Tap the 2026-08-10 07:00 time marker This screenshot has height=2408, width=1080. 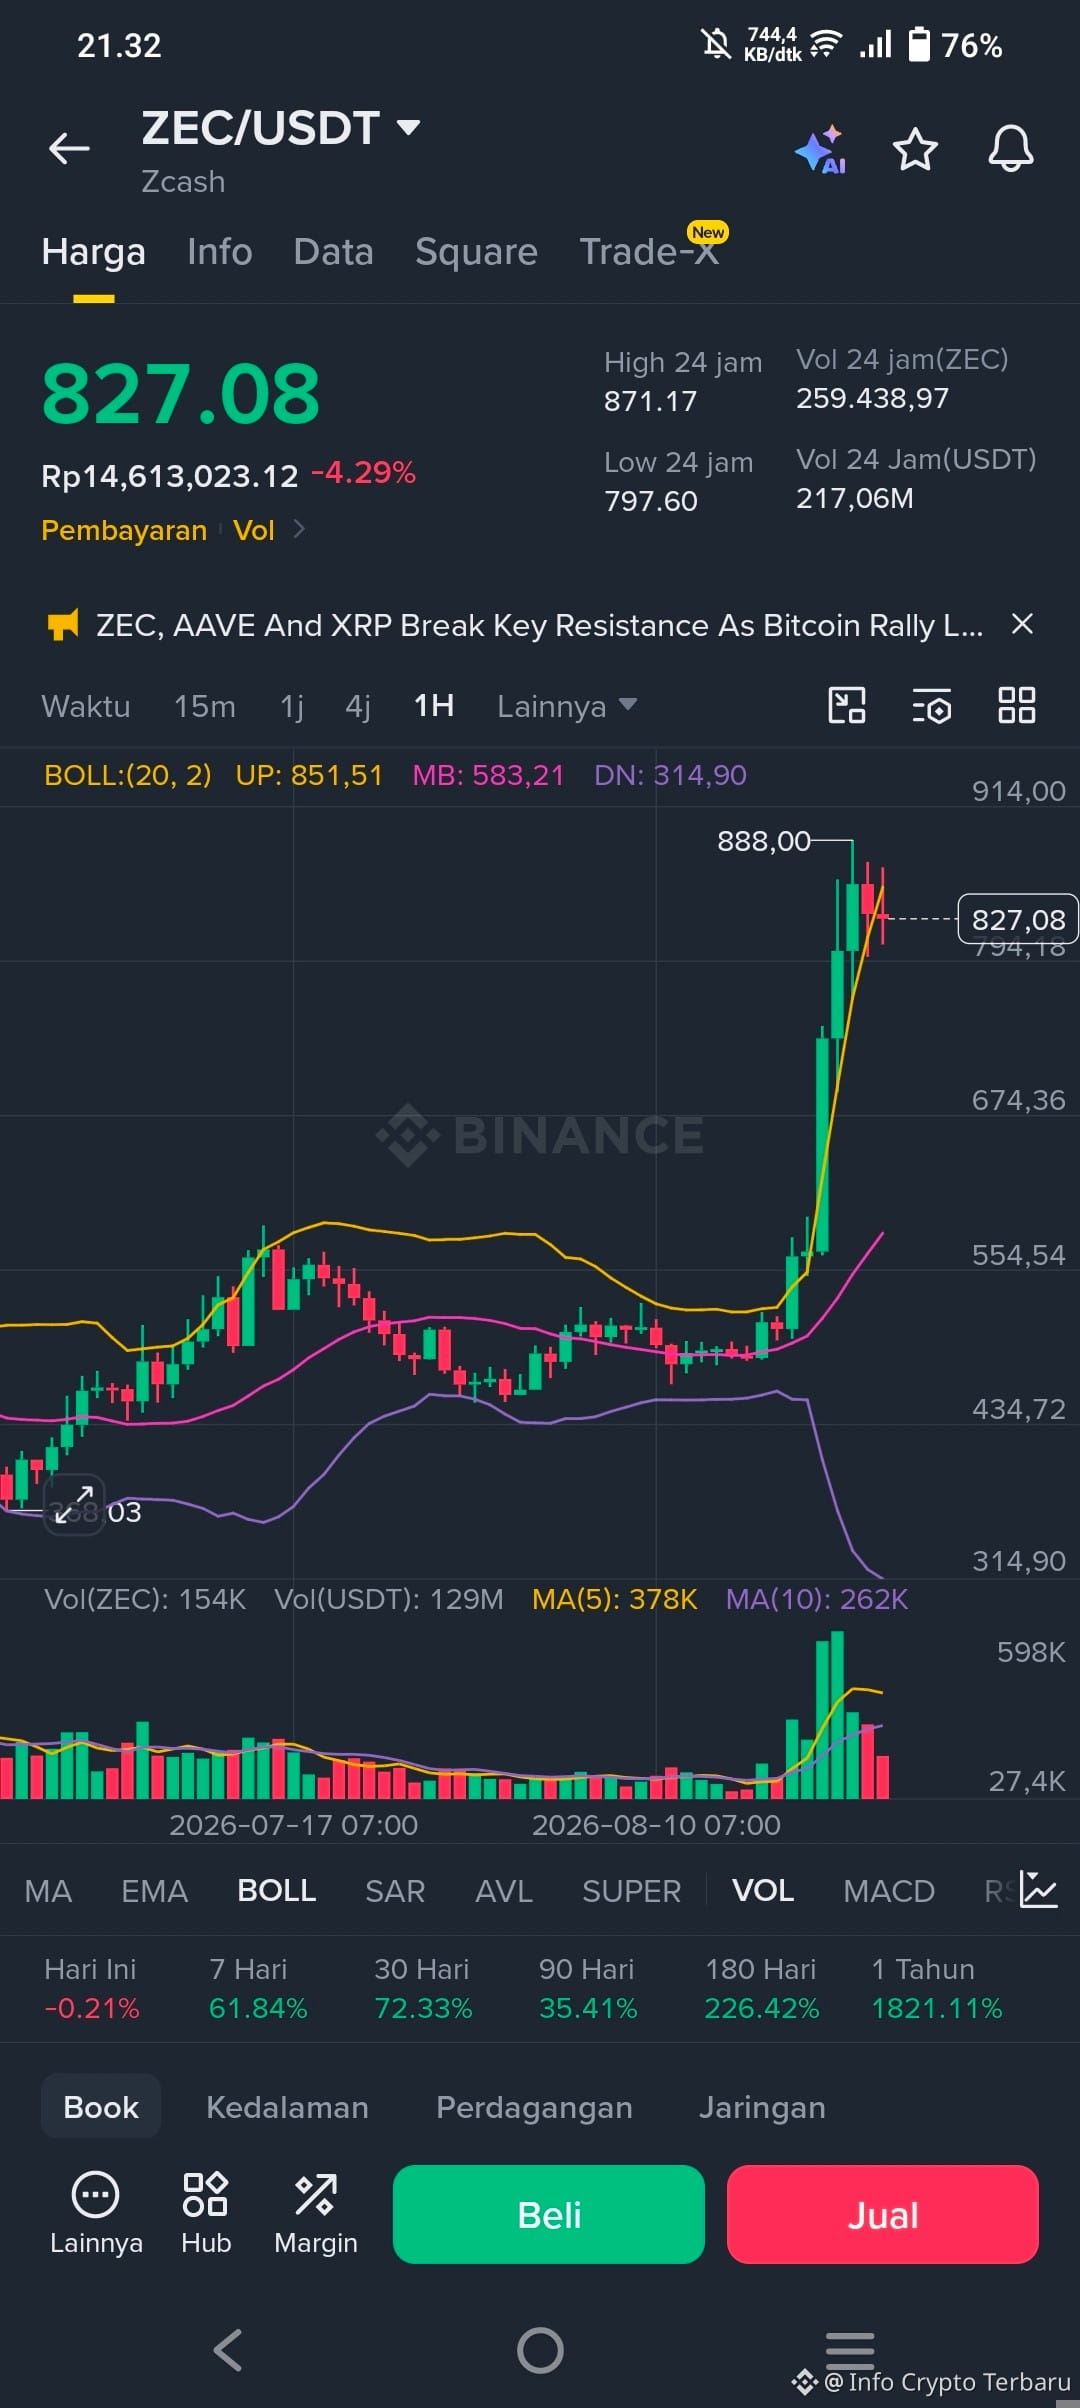point(656,1825)
